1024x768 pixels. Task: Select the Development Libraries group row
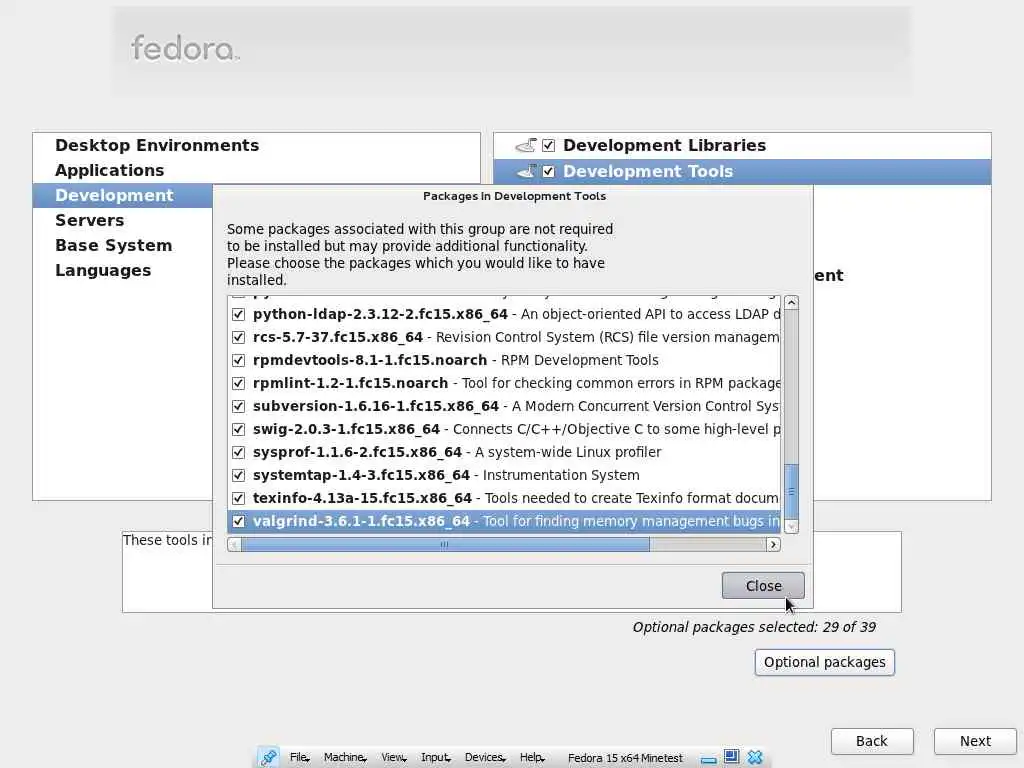pyautogui.click(x=742, y=145)
